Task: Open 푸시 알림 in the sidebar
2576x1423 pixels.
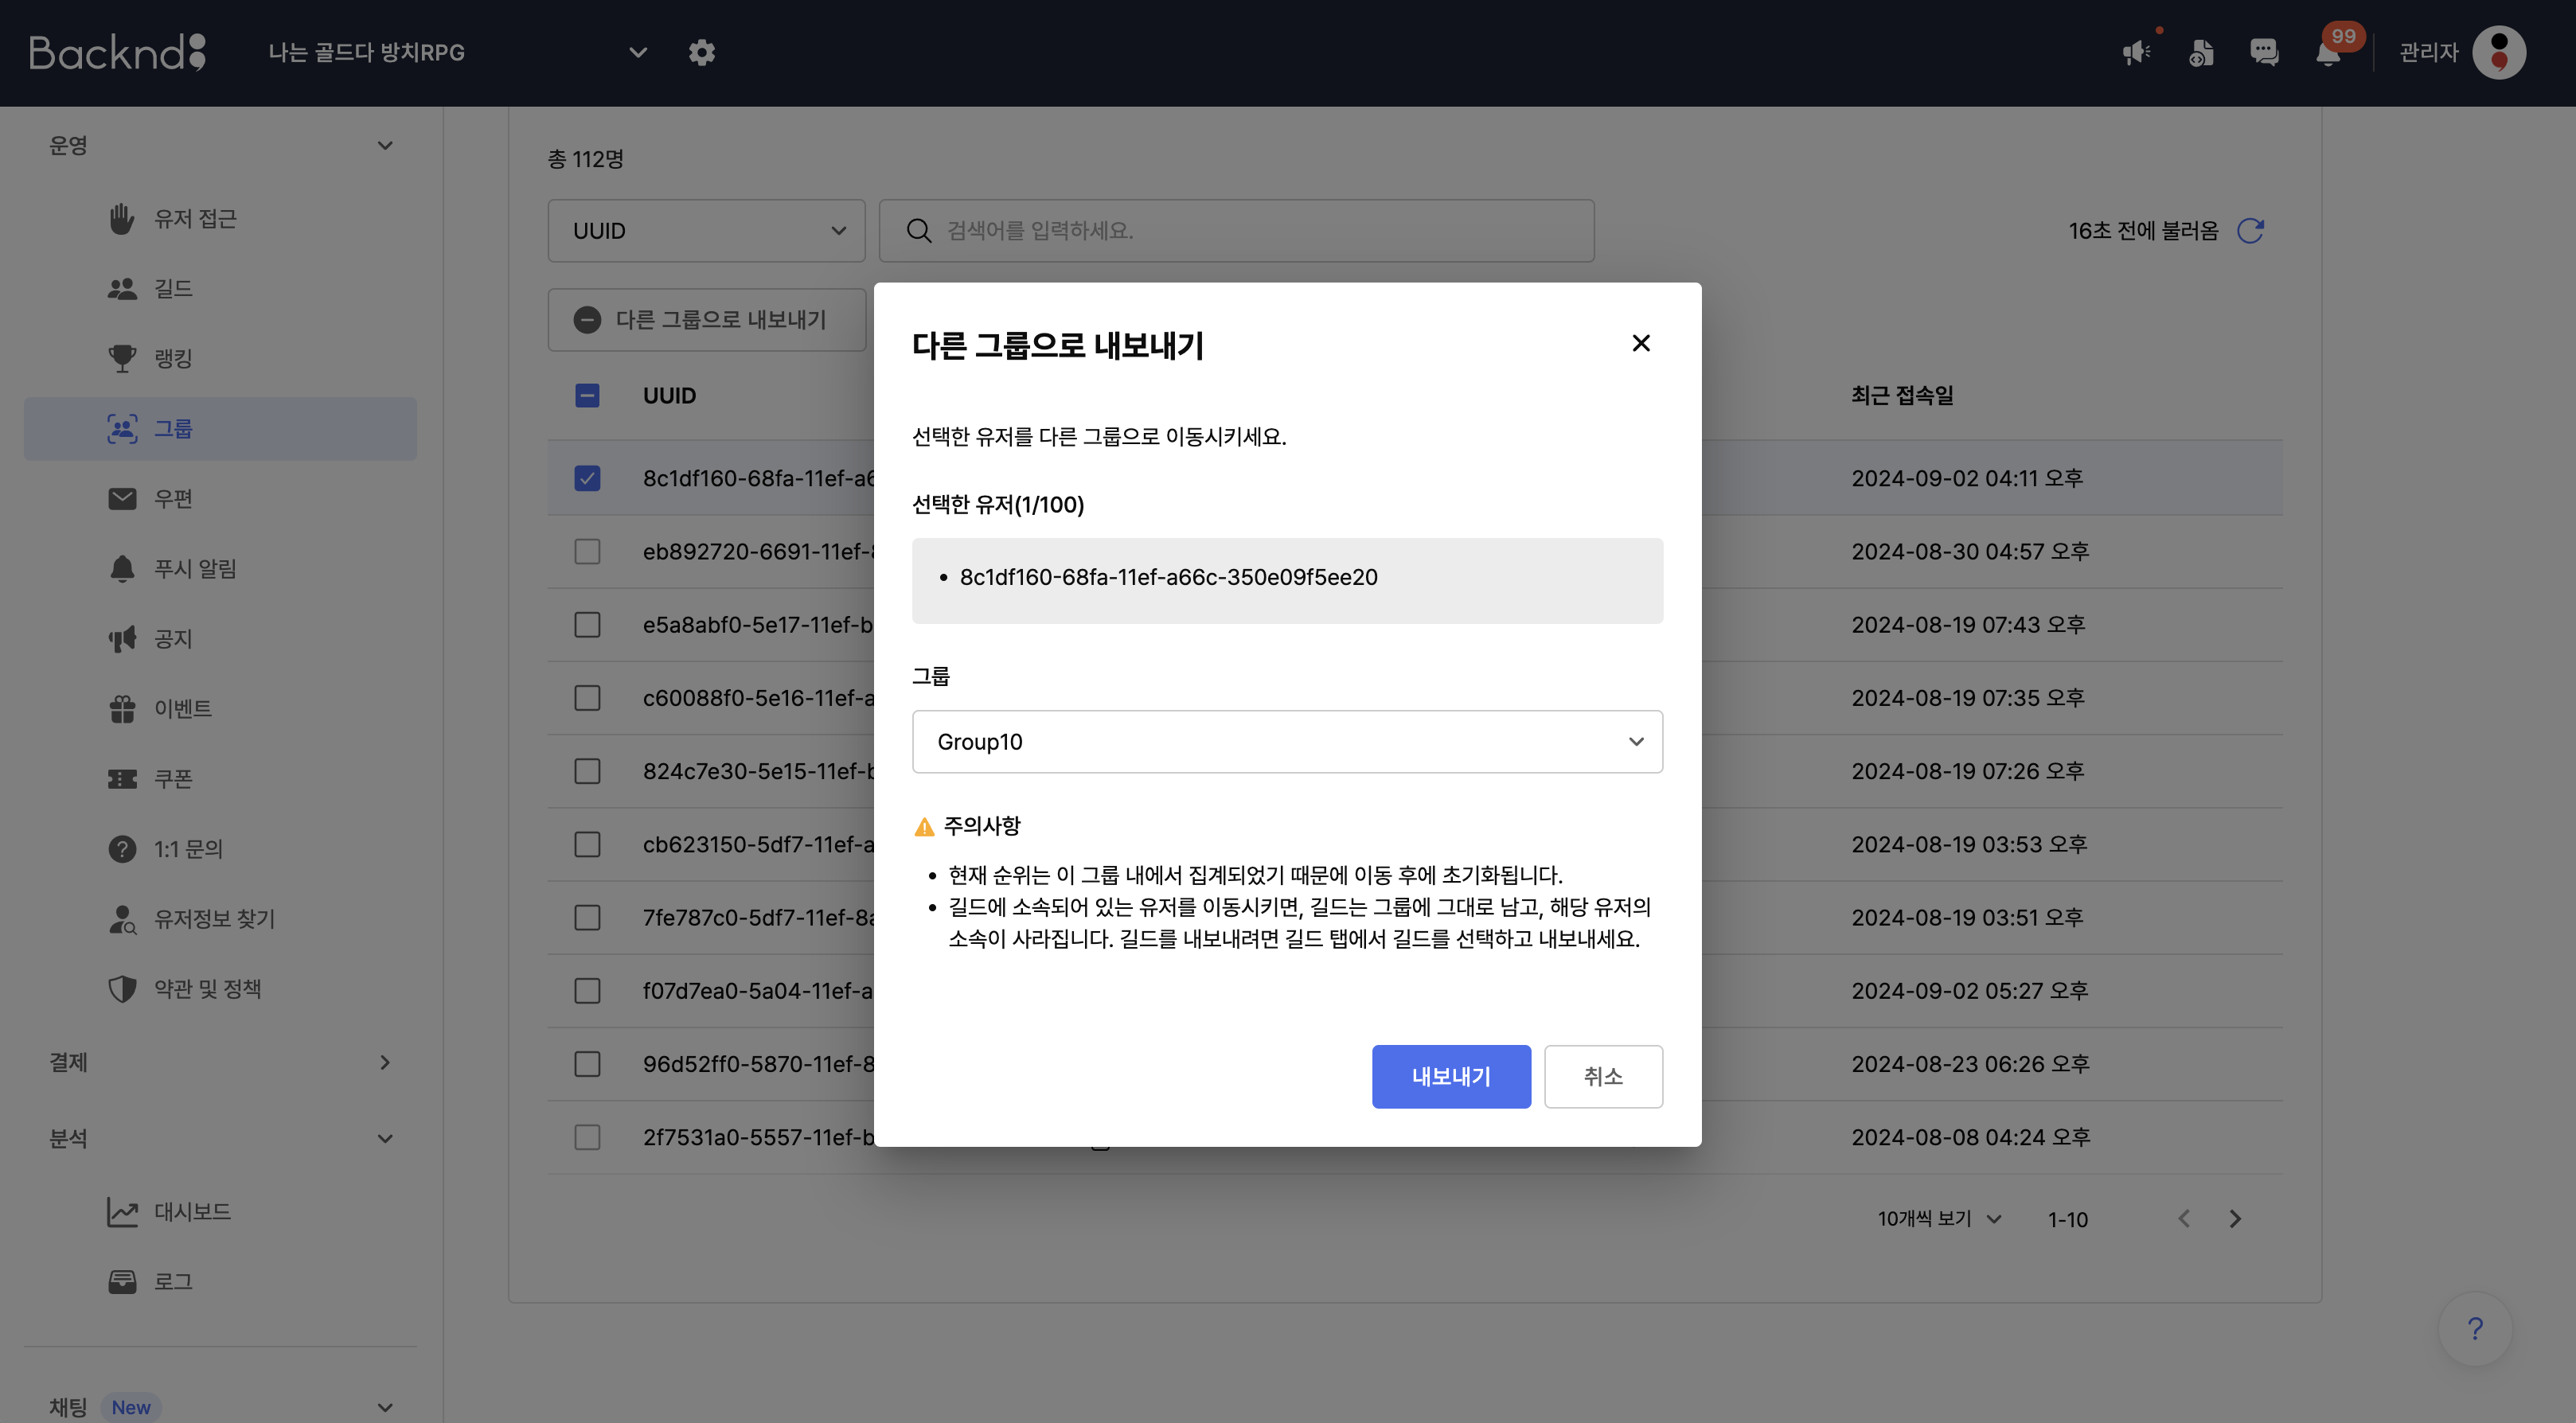Action: 220,569
